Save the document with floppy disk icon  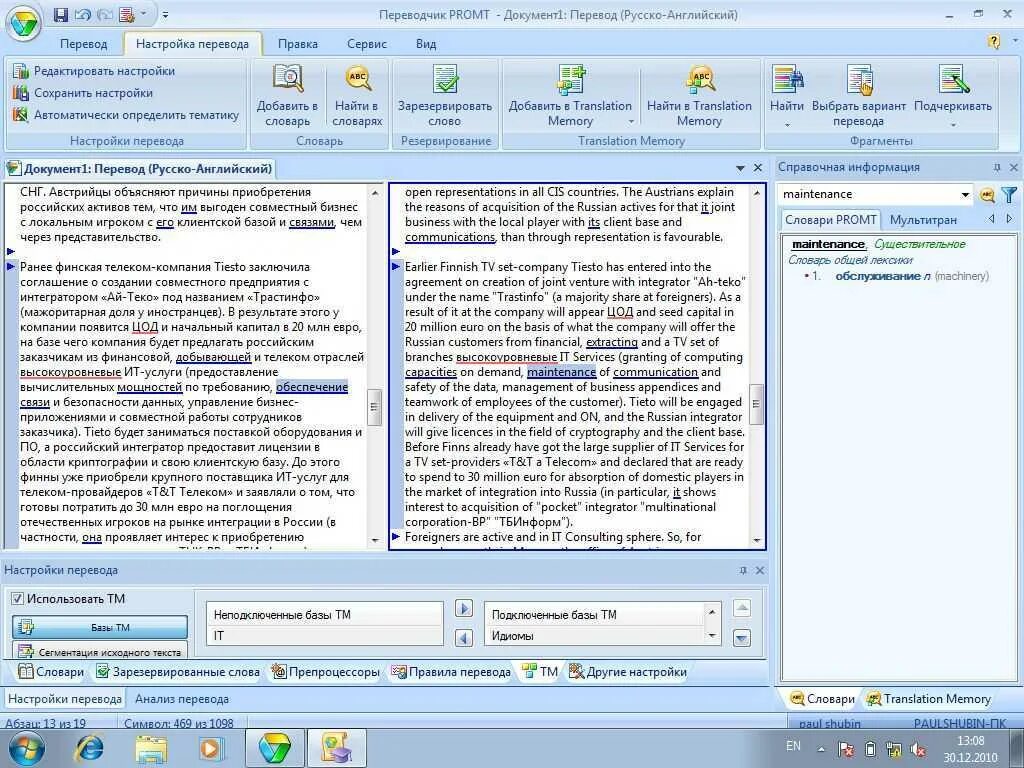61,14
